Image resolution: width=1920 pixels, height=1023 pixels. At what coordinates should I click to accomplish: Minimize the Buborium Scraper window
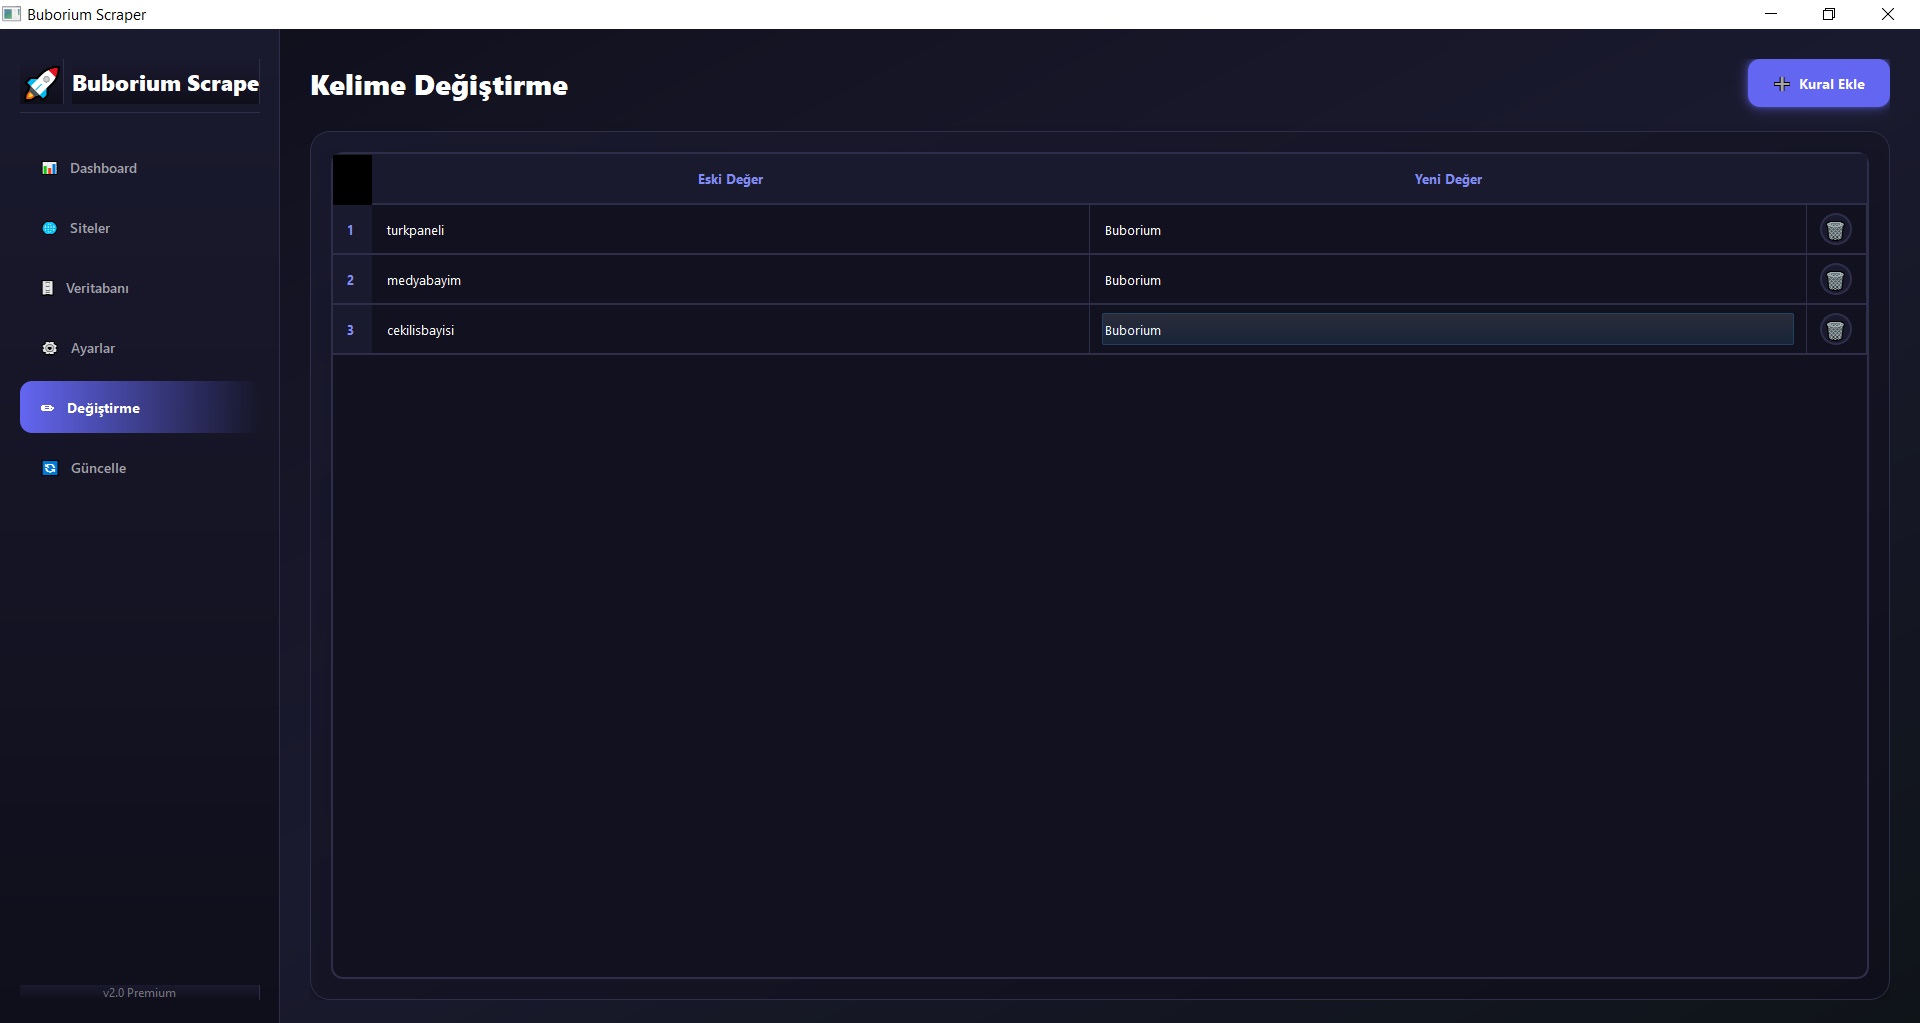[1771, 14]
